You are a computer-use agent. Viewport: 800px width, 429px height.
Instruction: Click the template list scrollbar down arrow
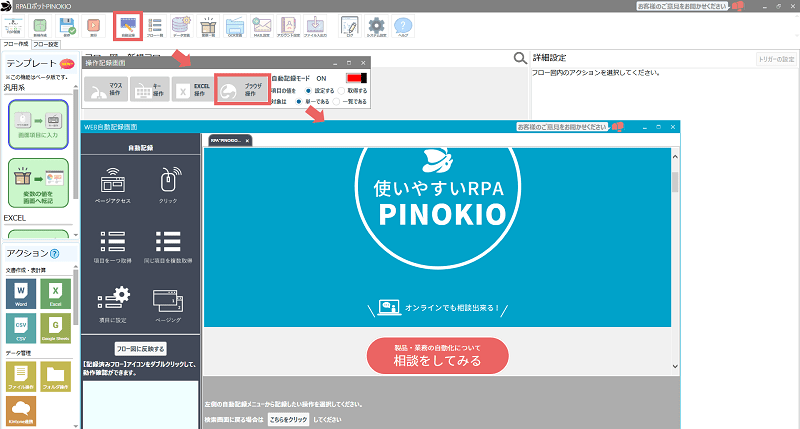click(76, 235)
